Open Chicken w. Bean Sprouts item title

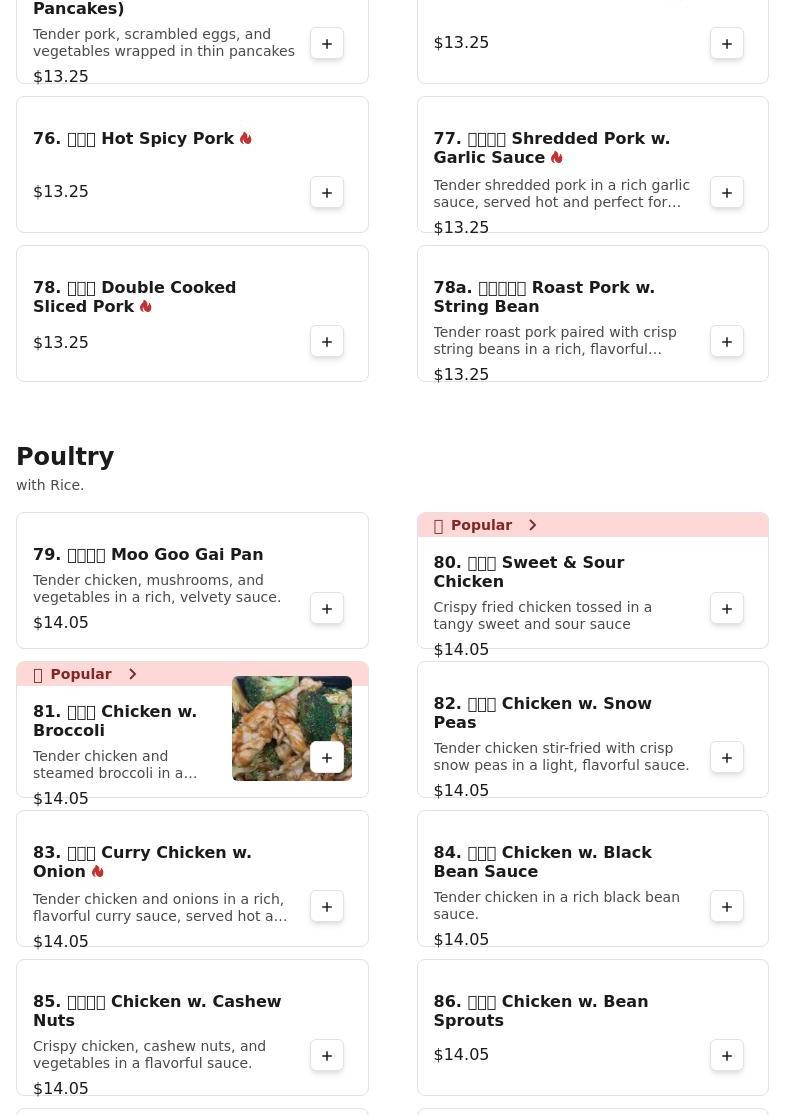pyautogui.click(x=540, y=1011)
